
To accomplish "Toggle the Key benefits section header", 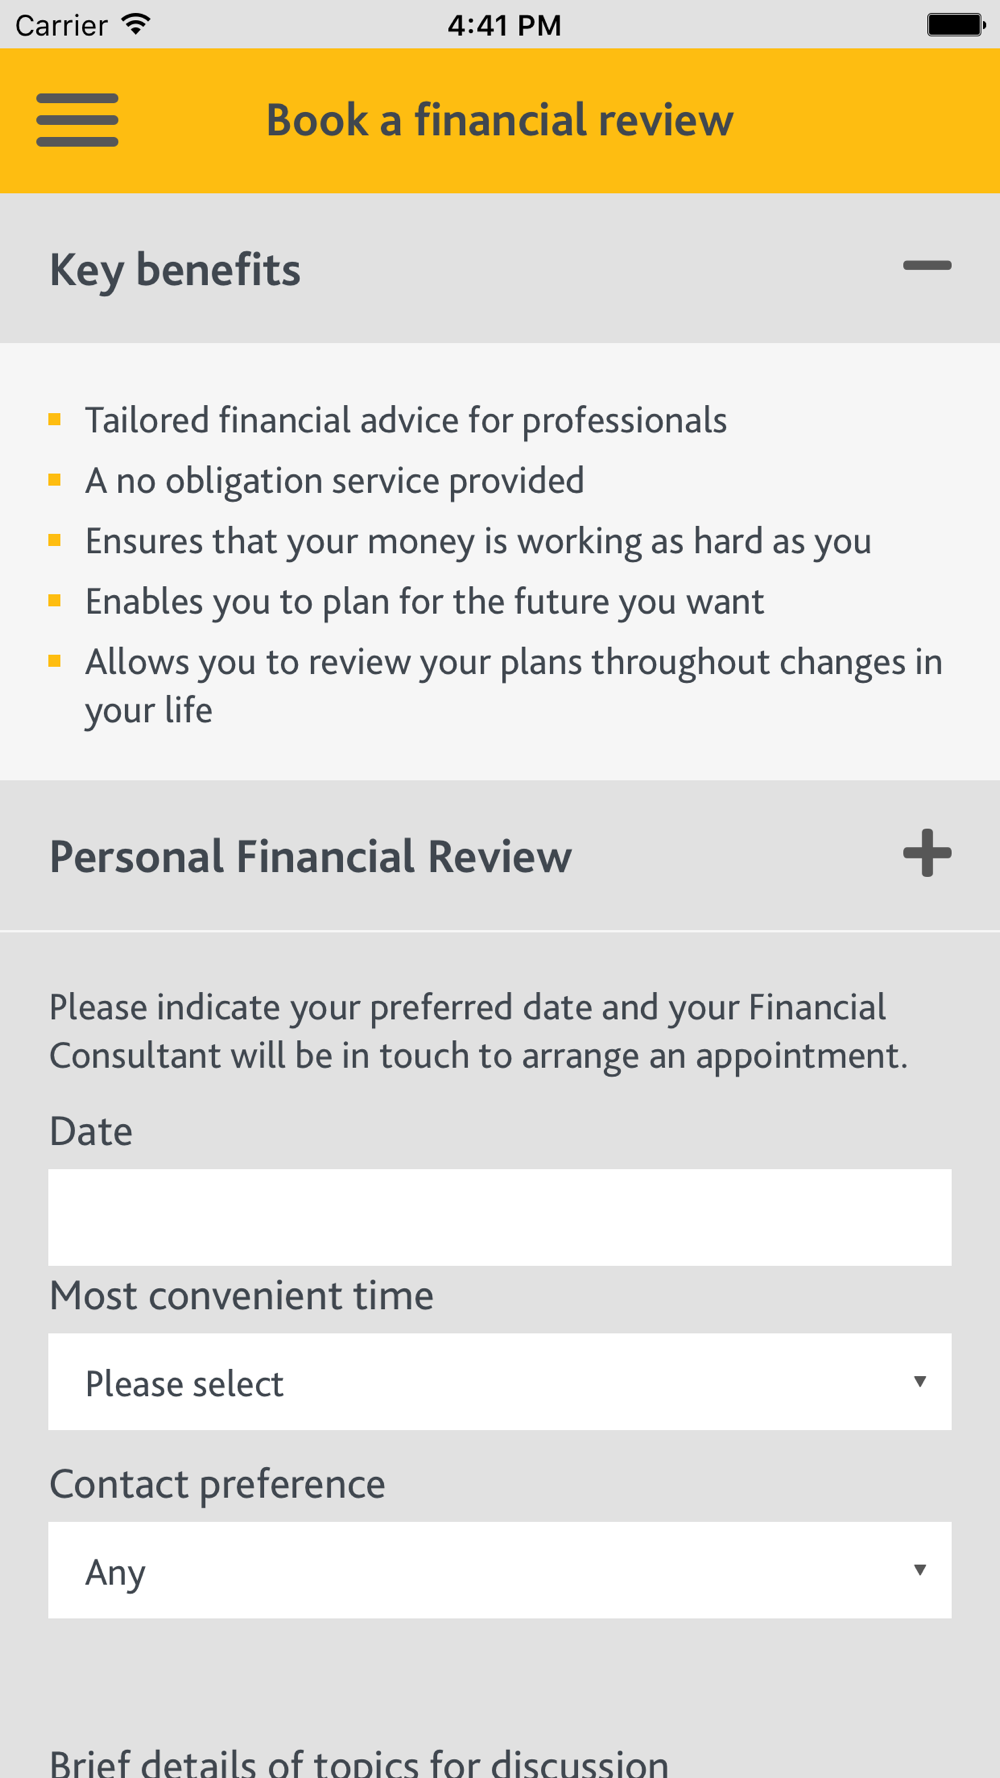I will tap(500, 268).
